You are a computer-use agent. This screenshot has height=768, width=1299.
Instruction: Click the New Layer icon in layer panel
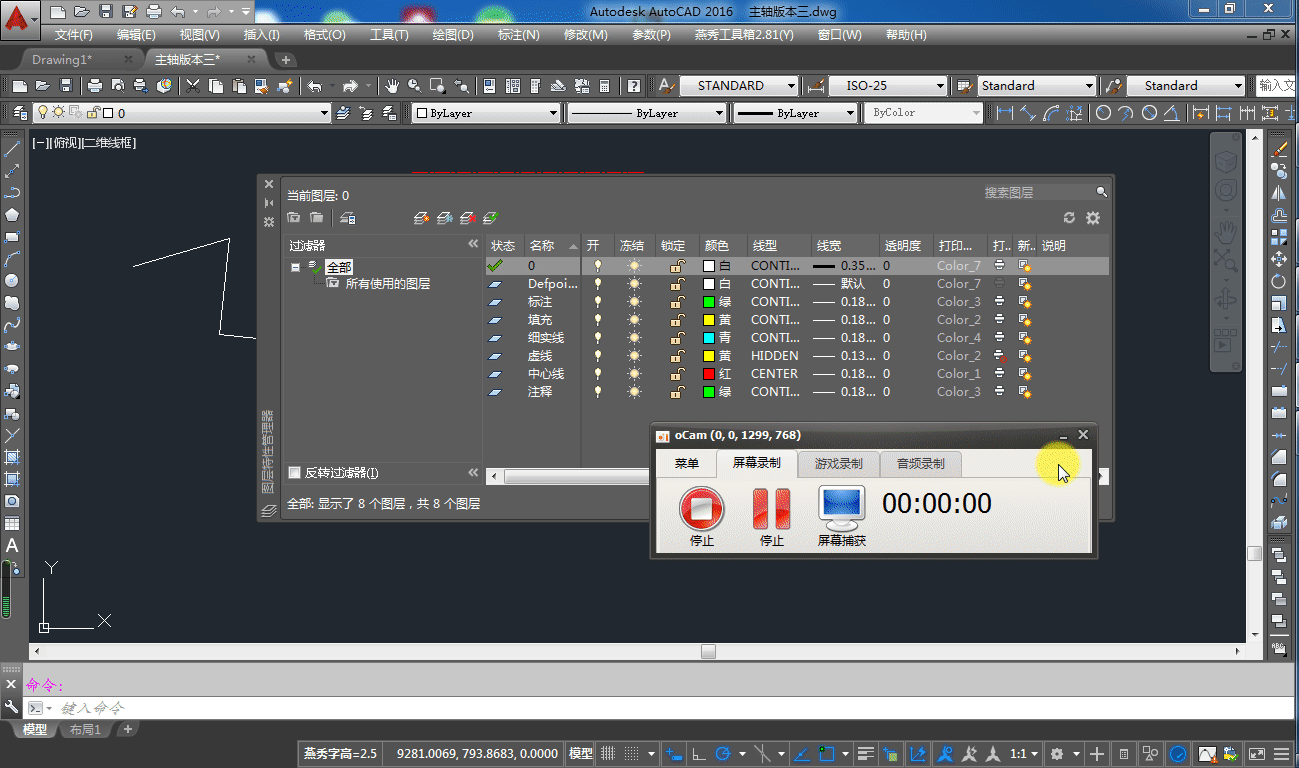(x=421, y=218)
